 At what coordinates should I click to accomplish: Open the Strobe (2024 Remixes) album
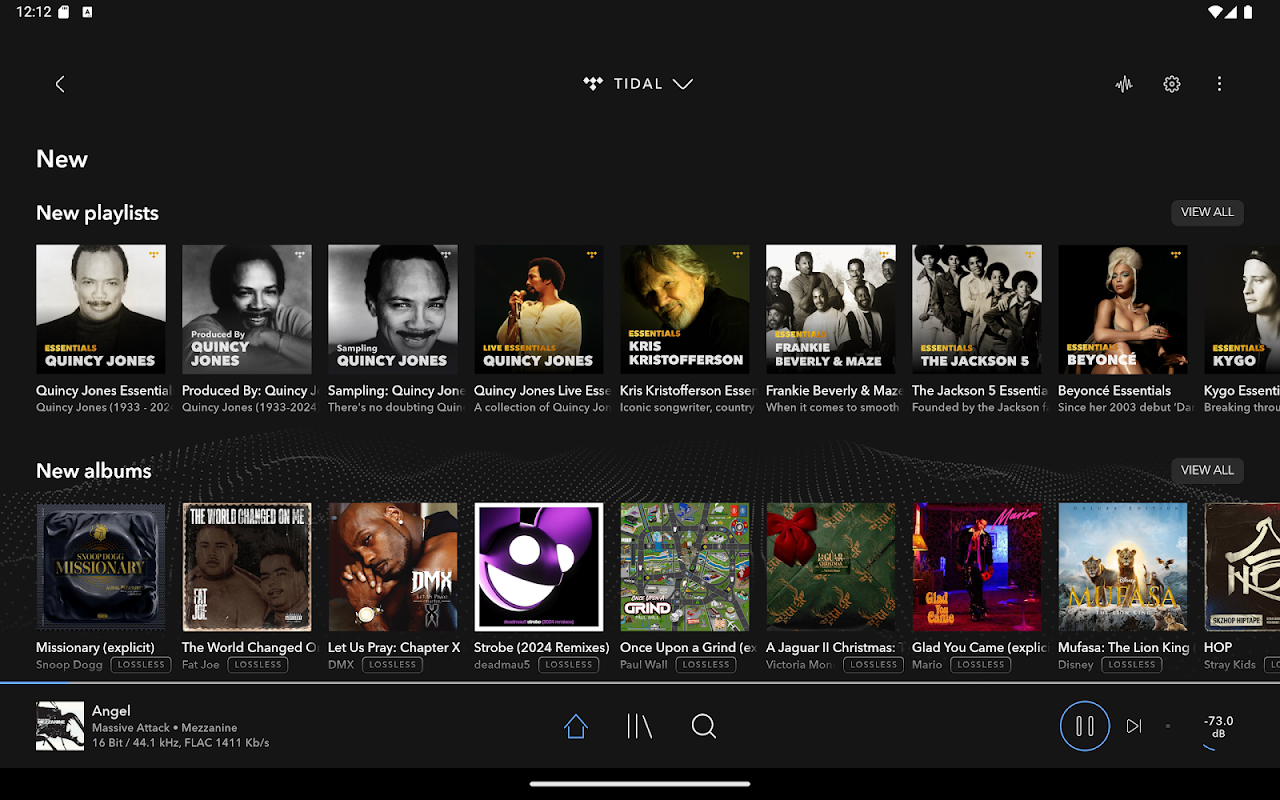pyautogui.click(x=539, y=567)
